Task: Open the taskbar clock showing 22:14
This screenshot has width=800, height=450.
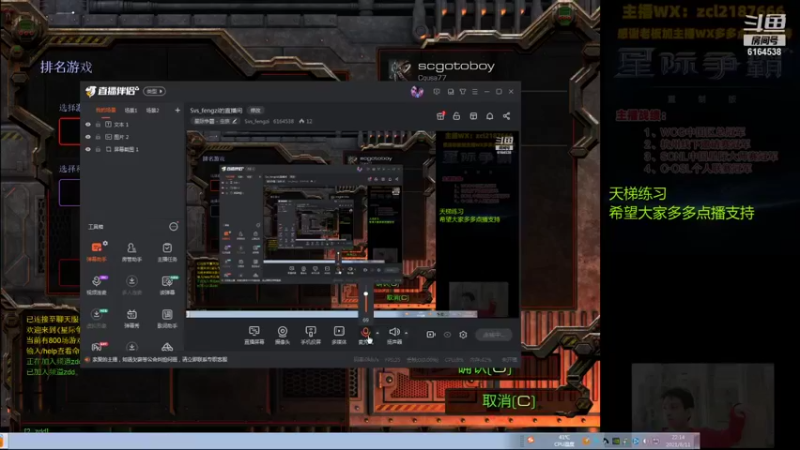Action: [679, 441]
